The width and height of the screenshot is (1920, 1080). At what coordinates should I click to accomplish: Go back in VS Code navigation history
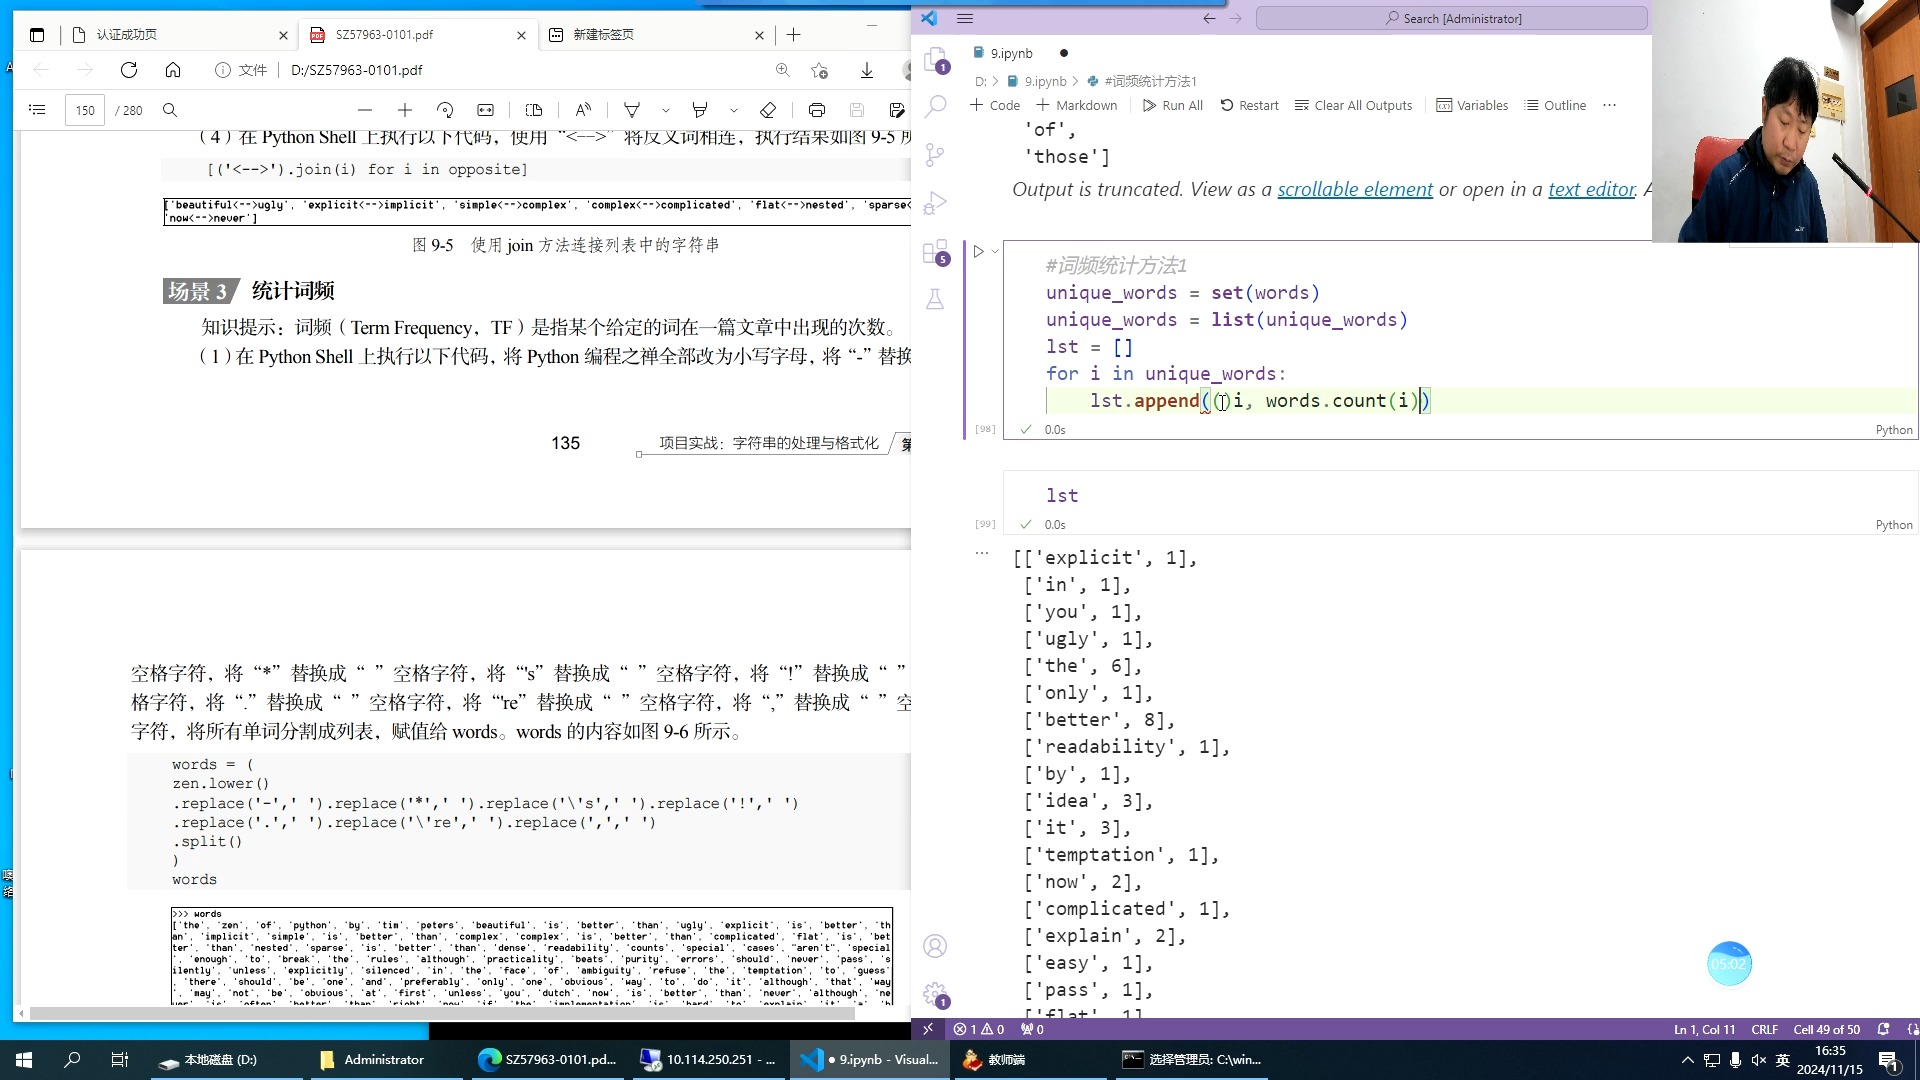pyautogui.click(x=1209, y=18)
